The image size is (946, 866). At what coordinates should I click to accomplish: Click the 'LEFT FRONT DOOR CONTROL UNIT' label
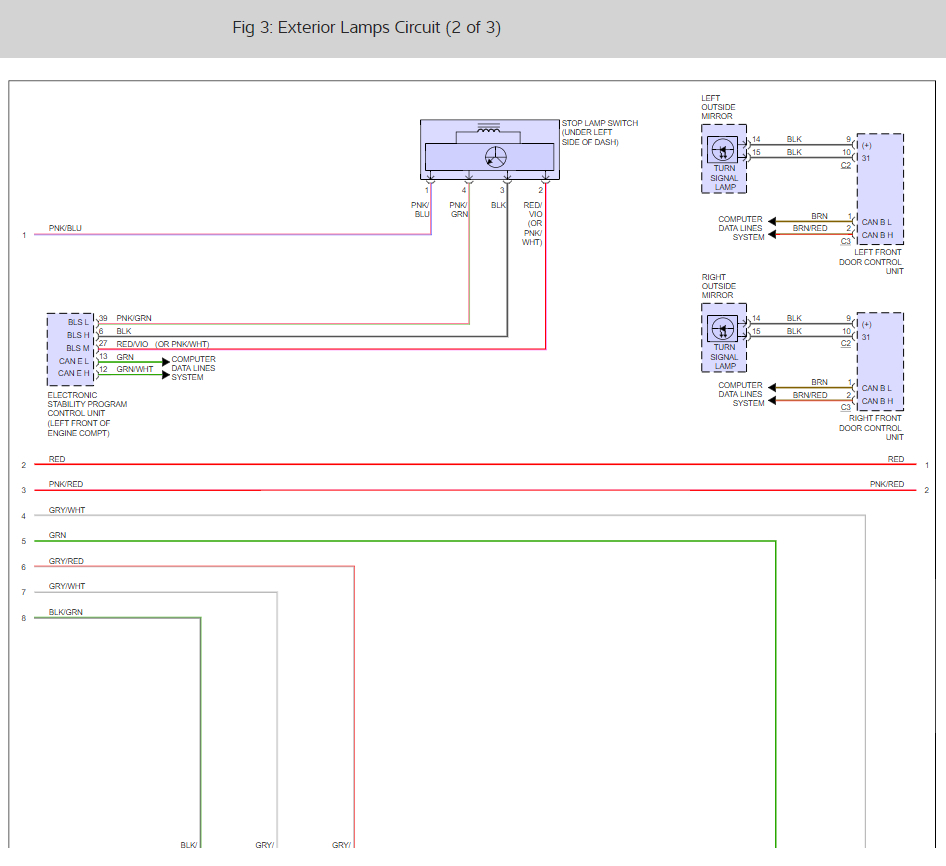[x=871, y=262]
